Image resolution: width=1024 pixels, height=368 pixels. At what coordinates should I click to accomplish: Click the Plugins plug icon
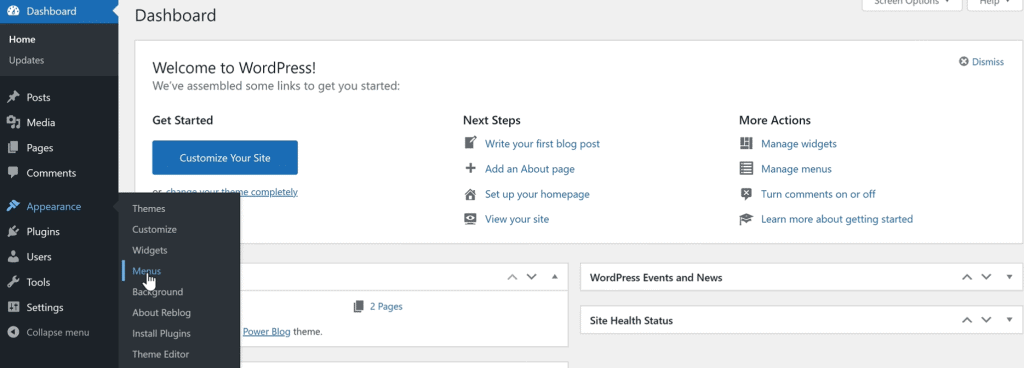pos(13,232)
